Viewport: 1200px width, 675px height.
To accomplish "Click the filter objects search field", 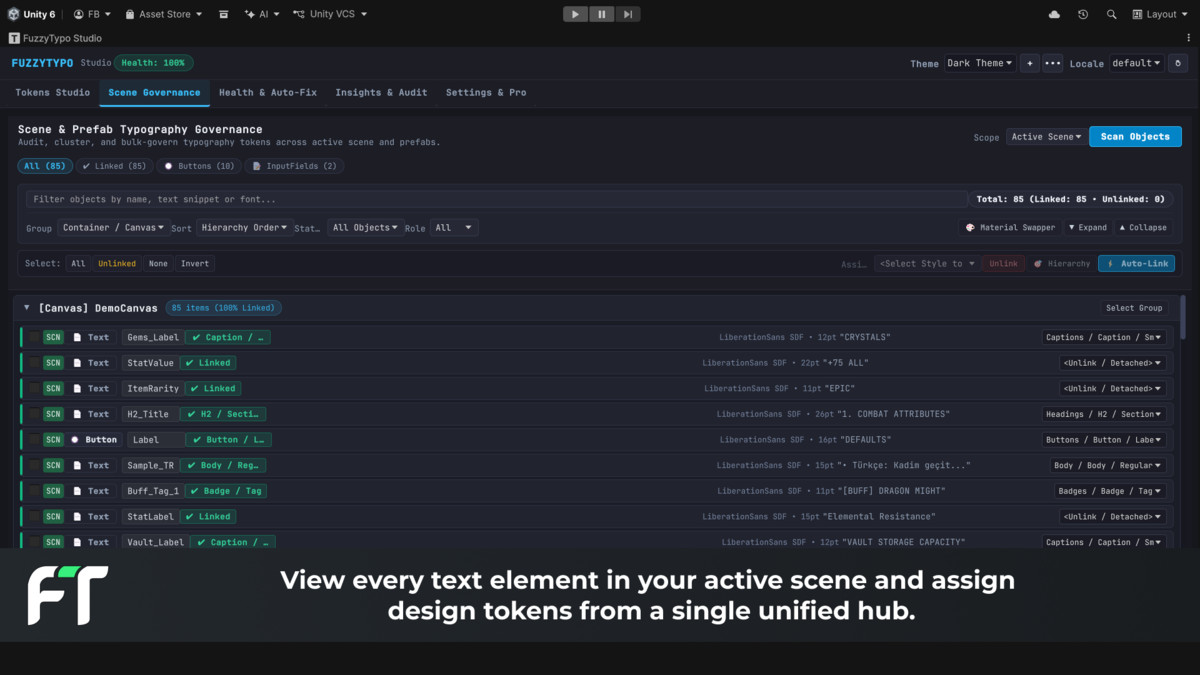I will 497,199.
